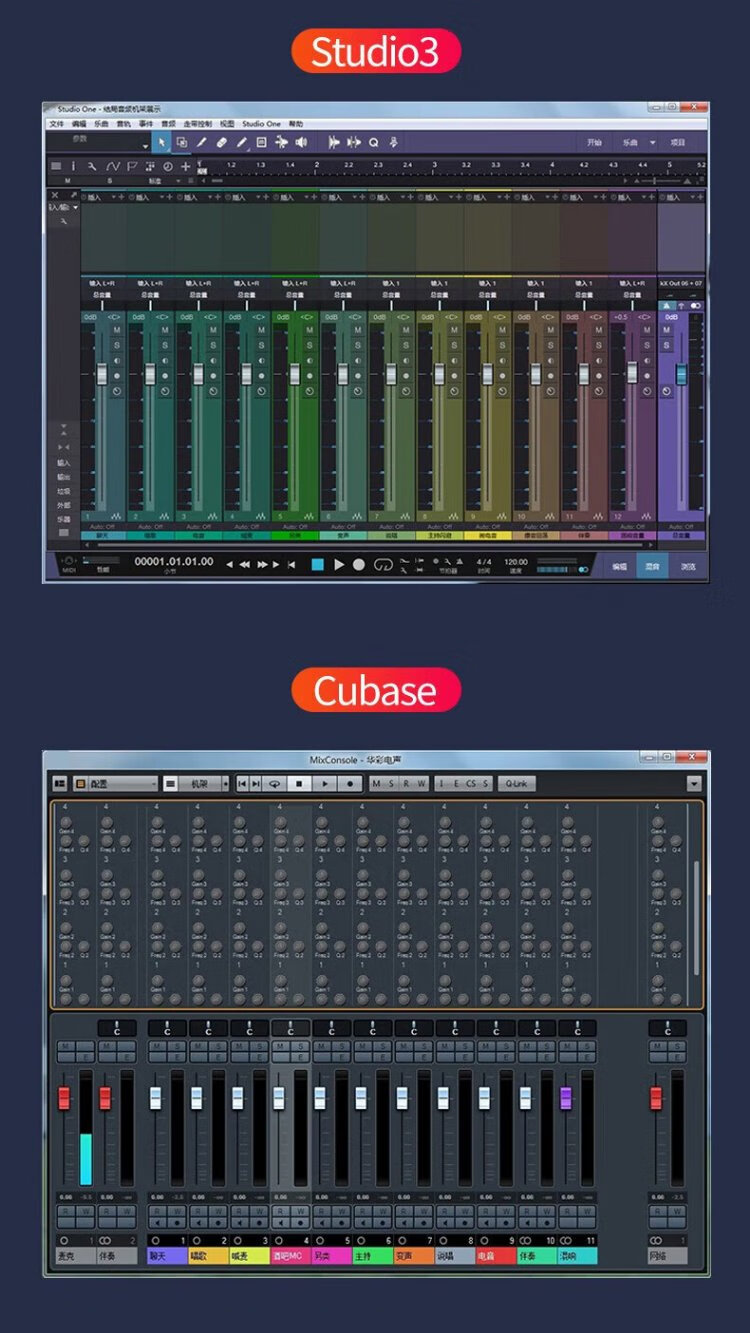The image size is (750, 1333).
Task: Click the 开始 button in Studio One
Action: pos(594,143)
